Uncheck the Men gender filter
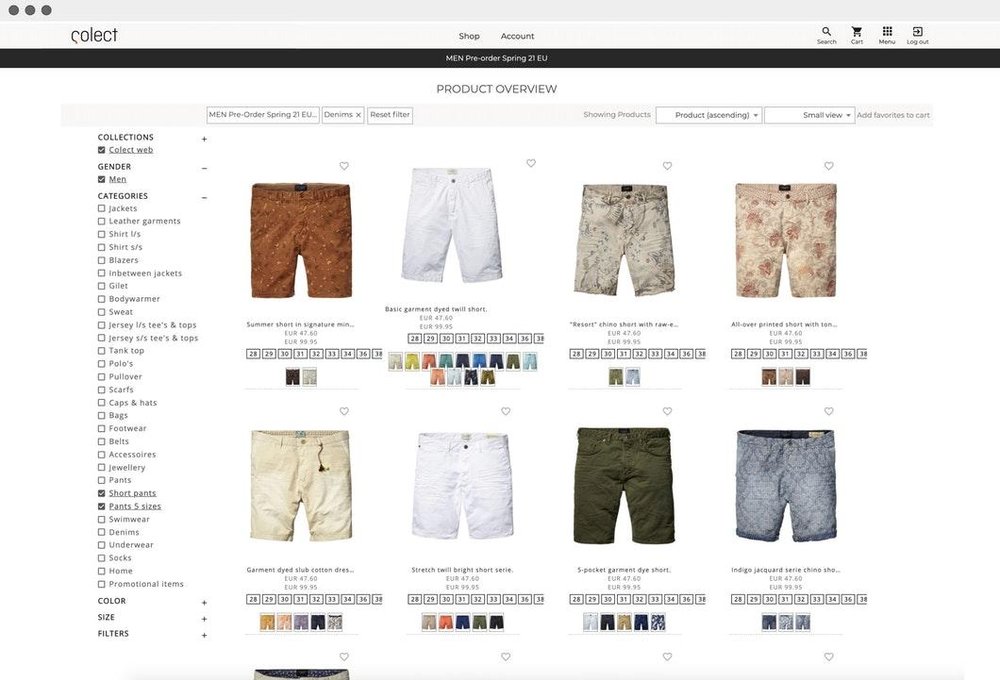 tap(101, 178)
